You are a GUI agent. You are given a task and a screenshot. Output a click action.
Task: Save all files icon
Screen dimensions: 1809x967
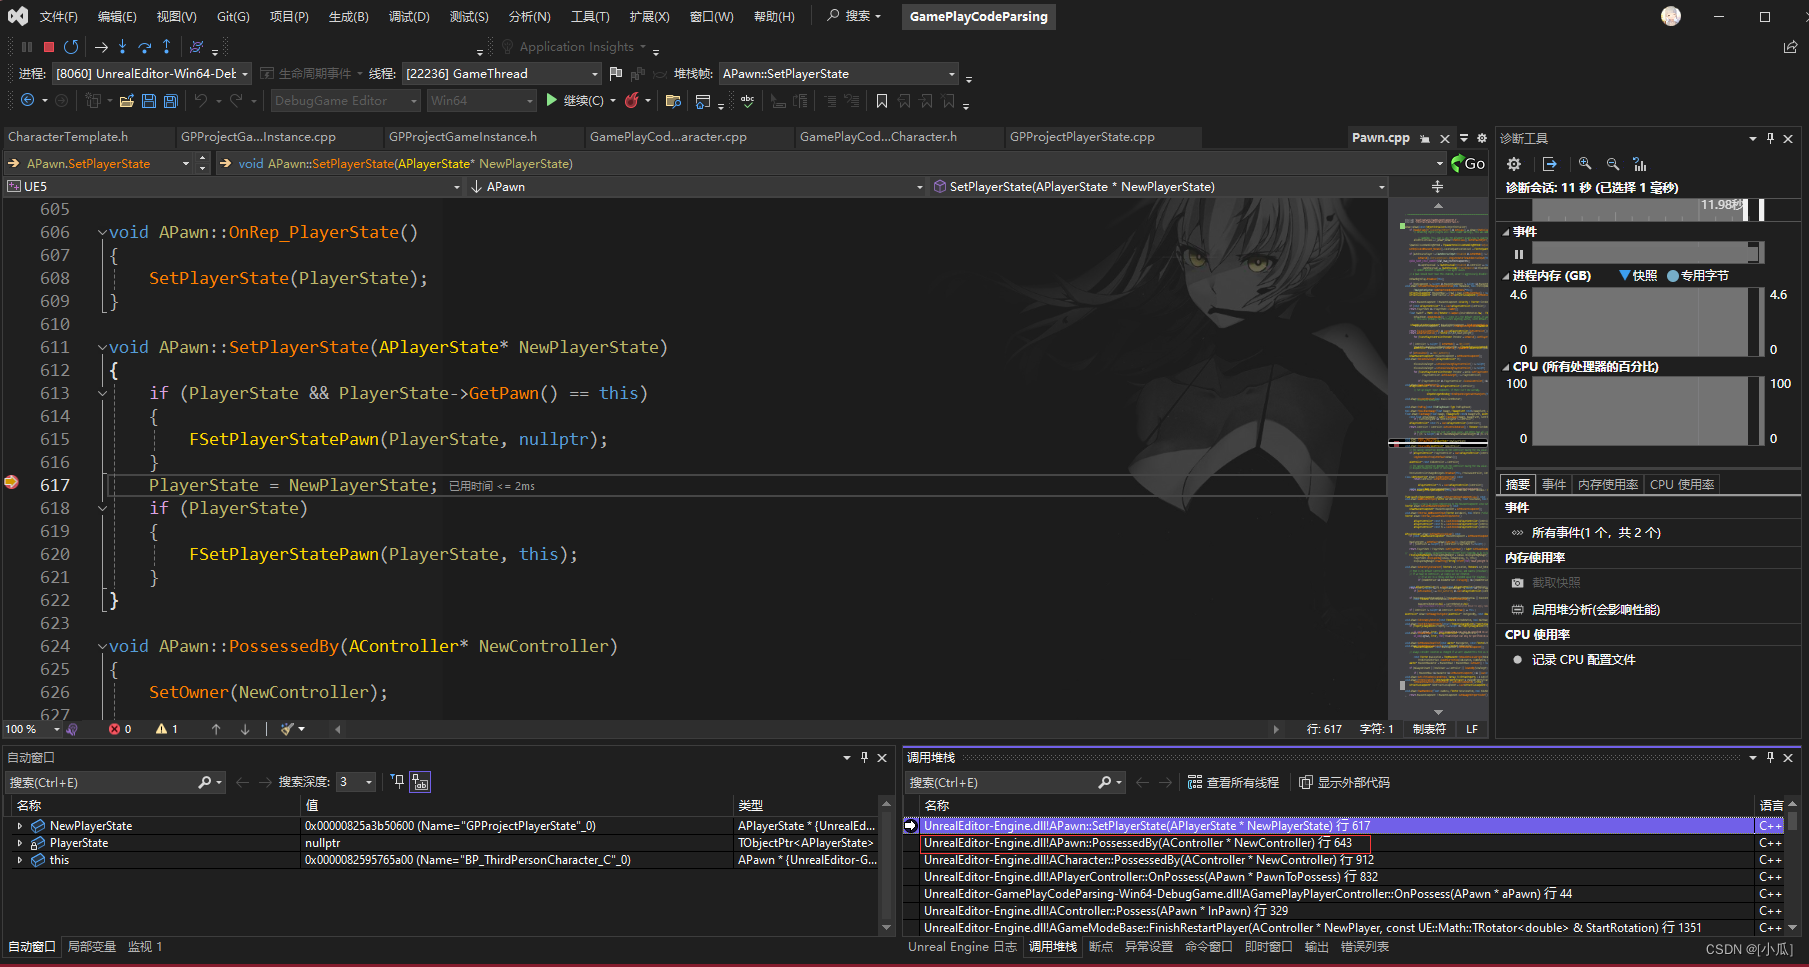[x=171, y=100]
